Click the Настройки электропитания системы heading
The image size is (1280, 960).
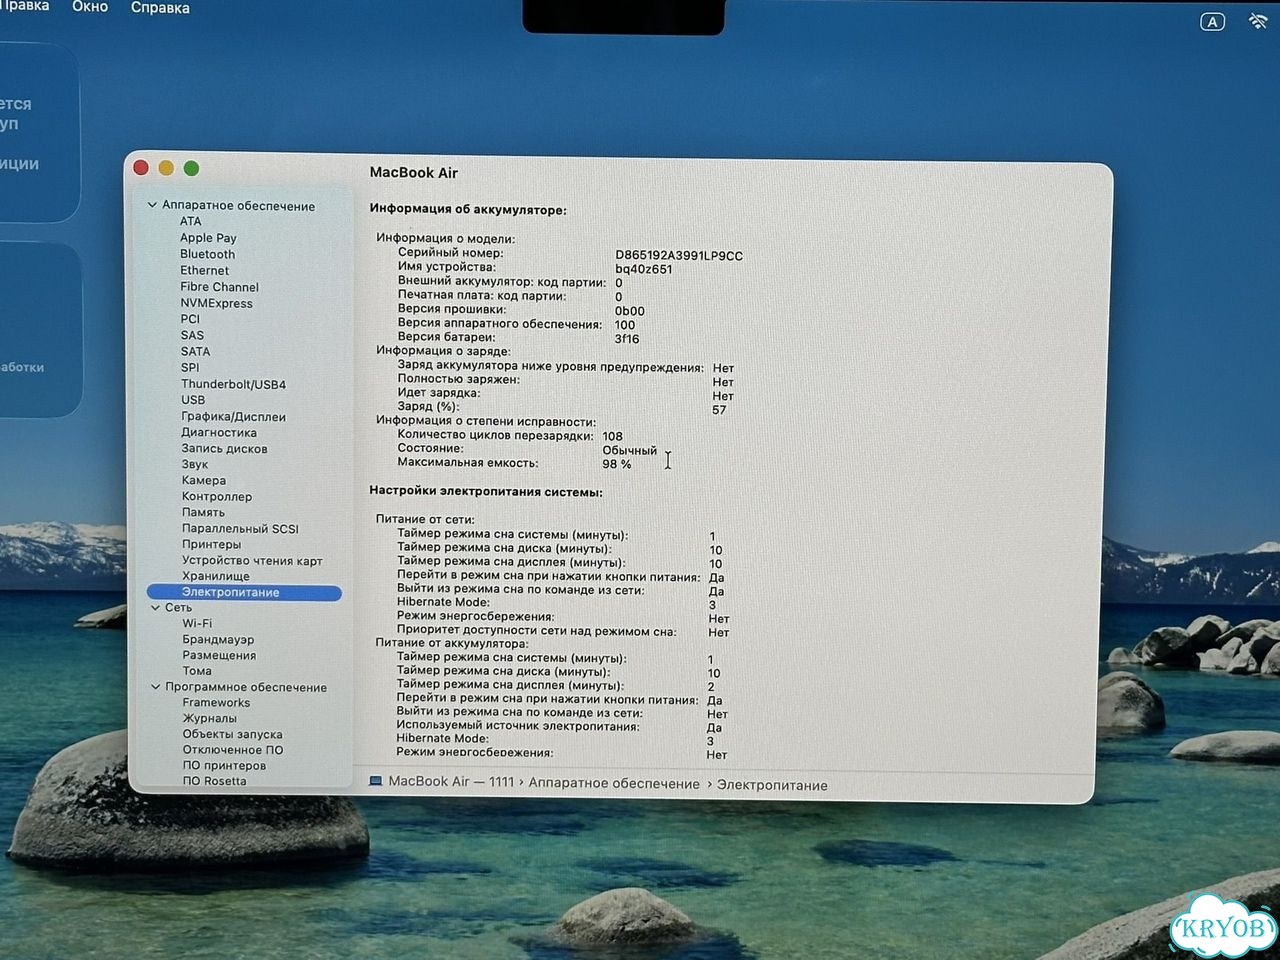pos(486,491)
